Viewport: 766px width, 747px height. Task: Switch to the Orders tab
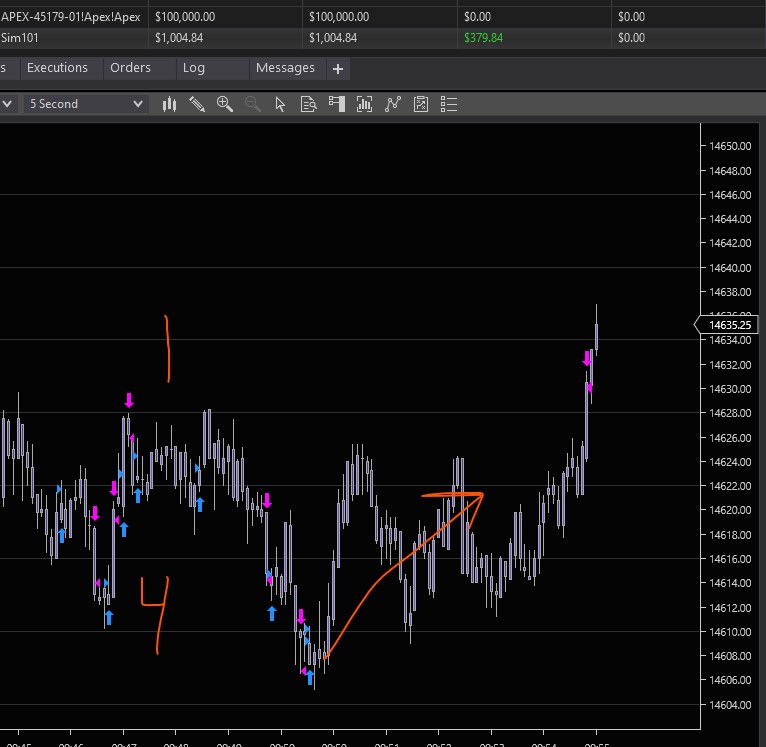coord(130,68)
